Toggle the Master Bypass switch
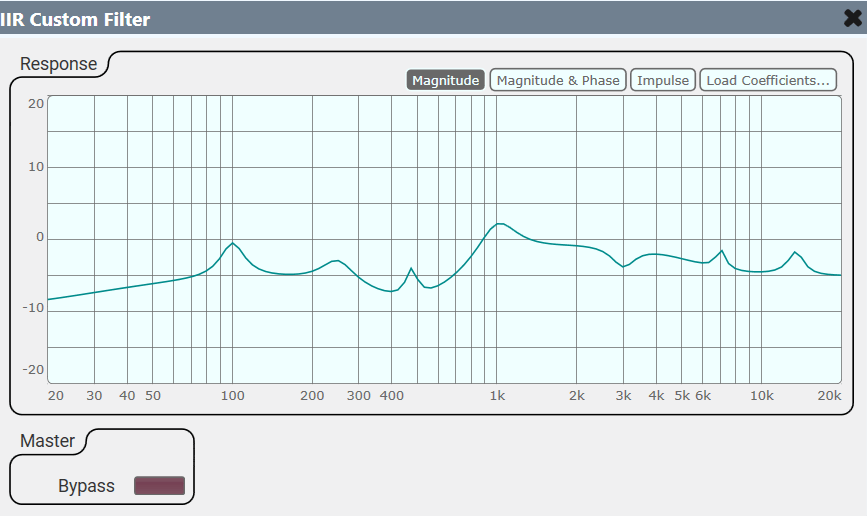The image size is (867, 516). coord(159,486)
